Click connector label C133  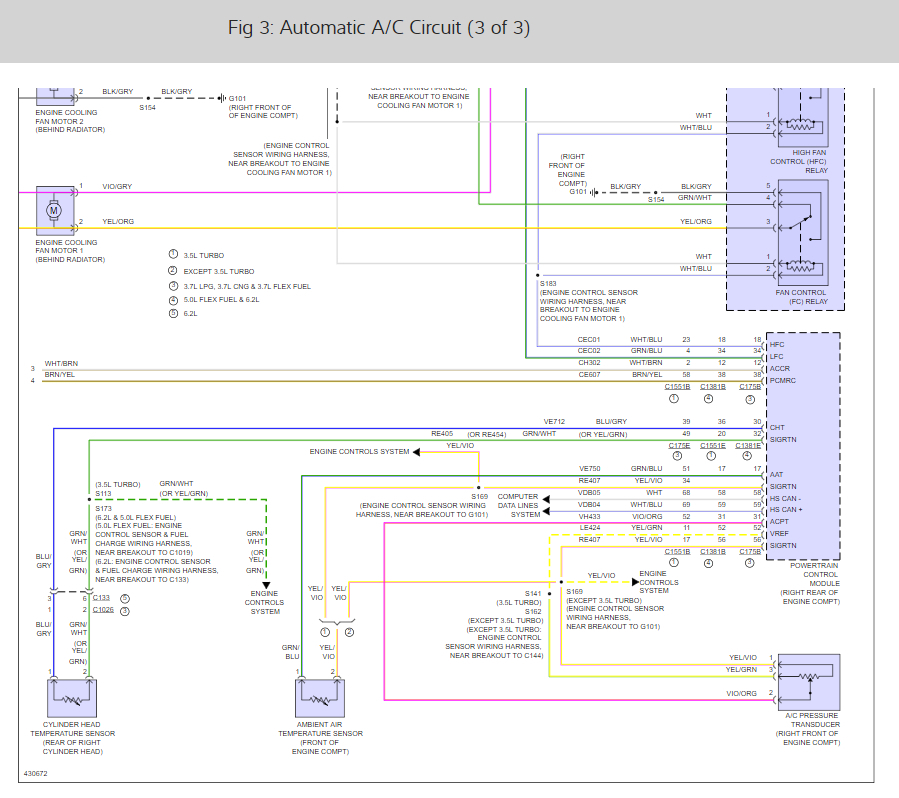(101, 597)
